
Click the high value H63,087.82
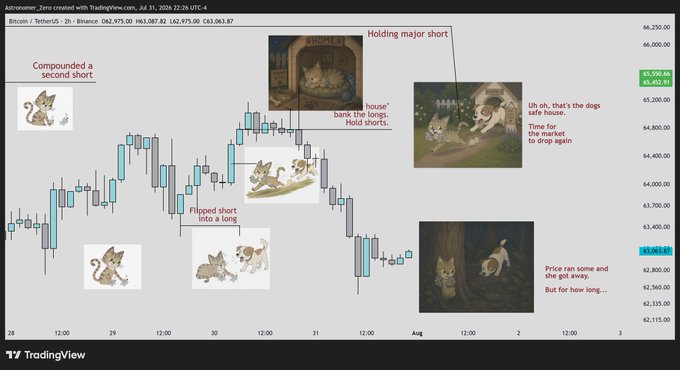click(150, 21)
